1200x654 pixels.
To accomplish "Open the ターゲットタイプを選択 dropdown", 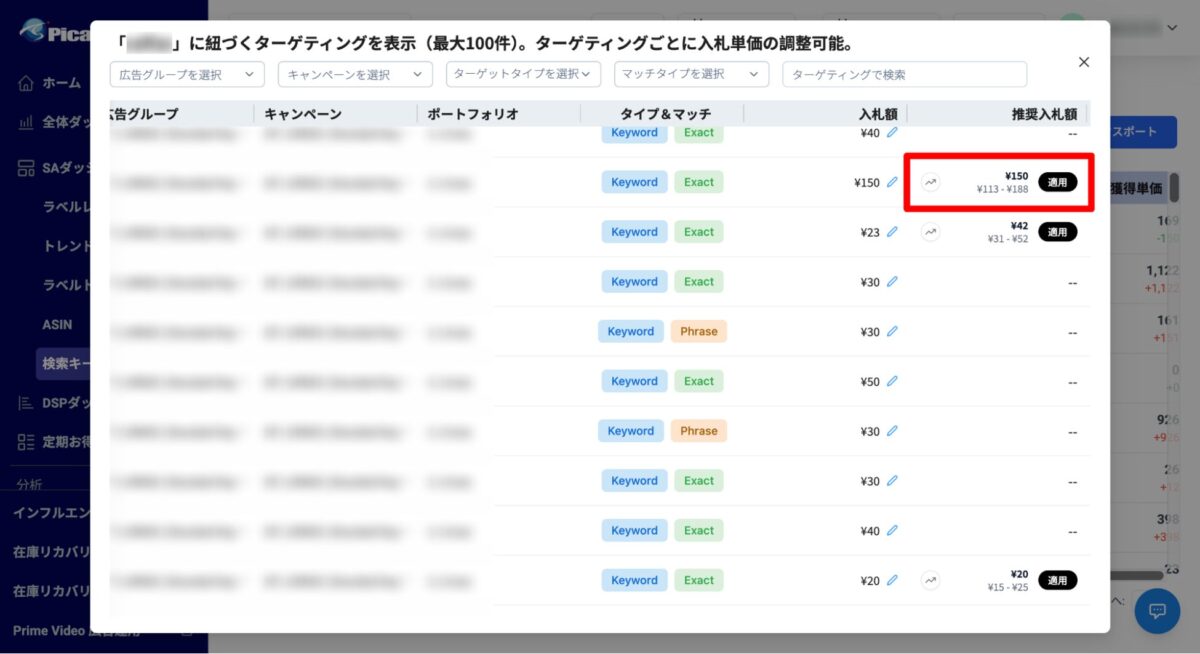I will coord(523,74).
